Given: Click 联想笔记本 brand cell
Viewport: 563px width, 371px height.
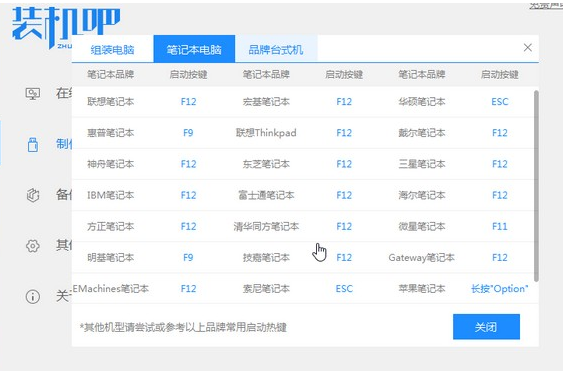Looking at the screenshot, I should click(111, 102).
